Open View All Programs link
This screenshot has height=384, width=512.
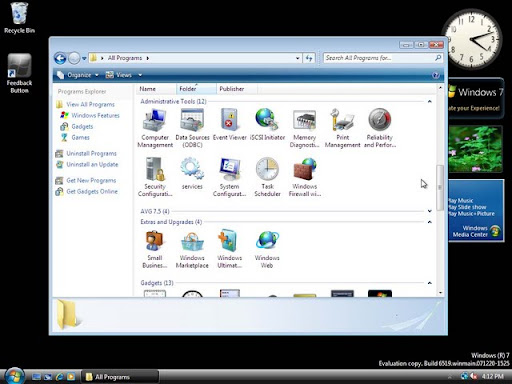point(90,104)
